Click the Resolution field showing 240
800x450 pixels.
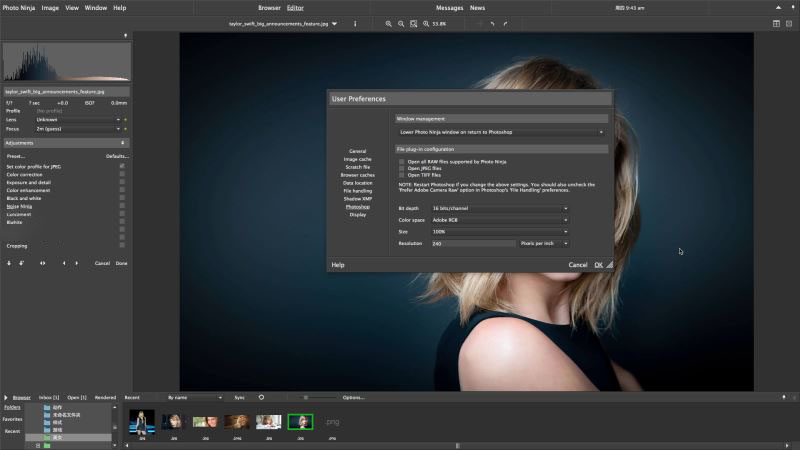473,243
